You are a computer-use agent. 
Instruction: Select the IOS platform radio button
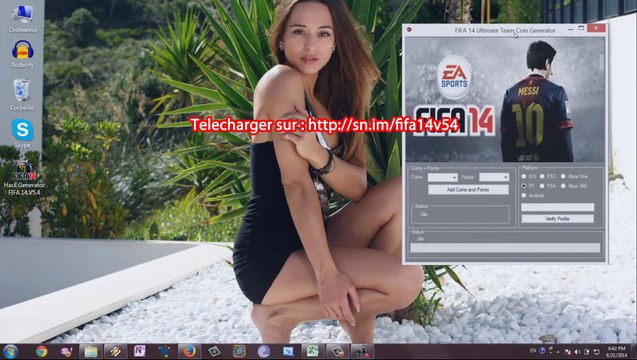524,176
